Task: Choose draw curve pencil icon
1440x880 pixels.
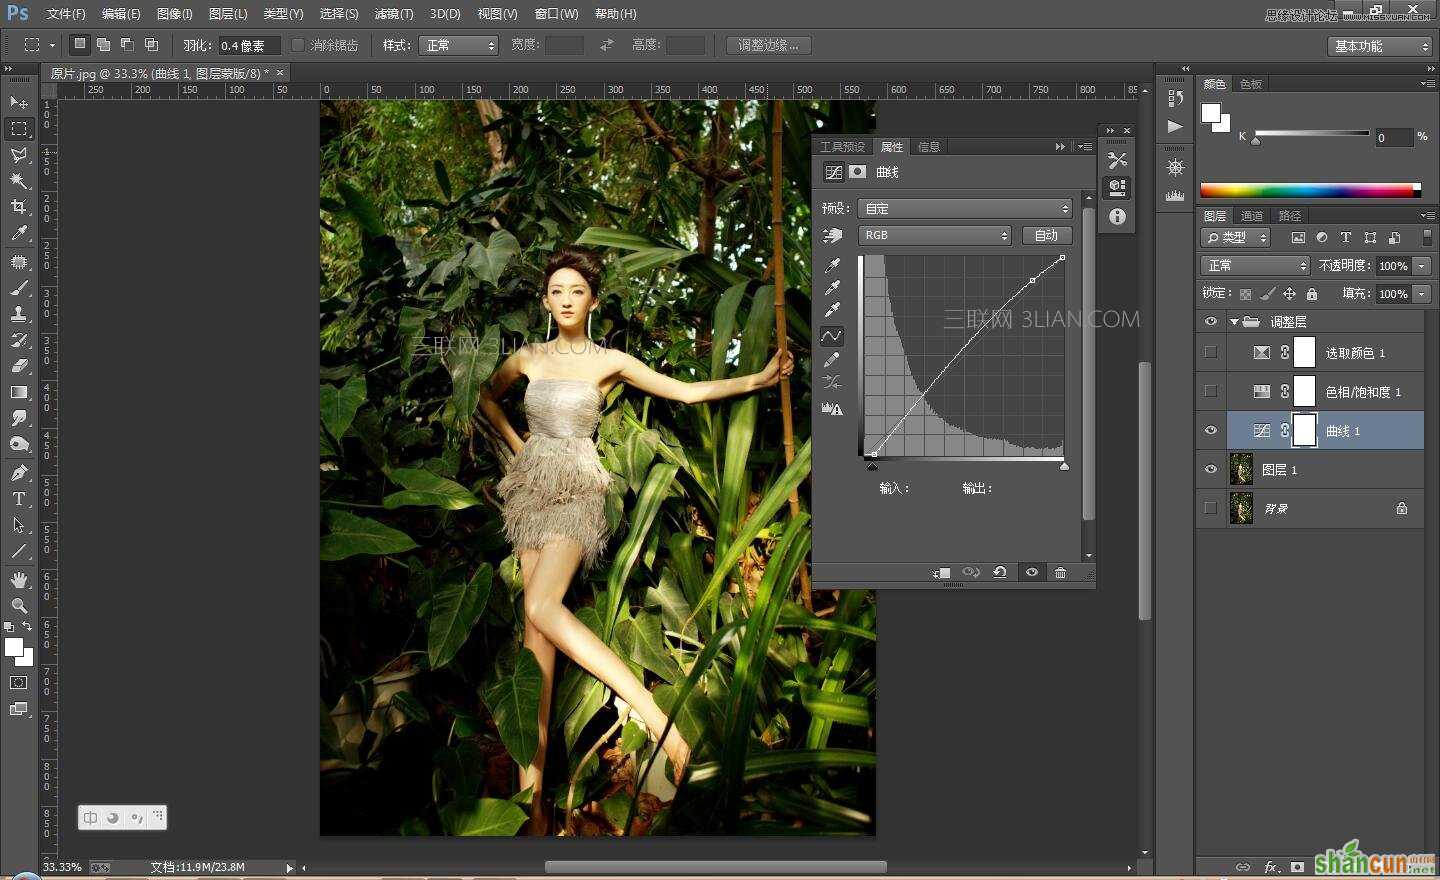Action: pos(832,360)
